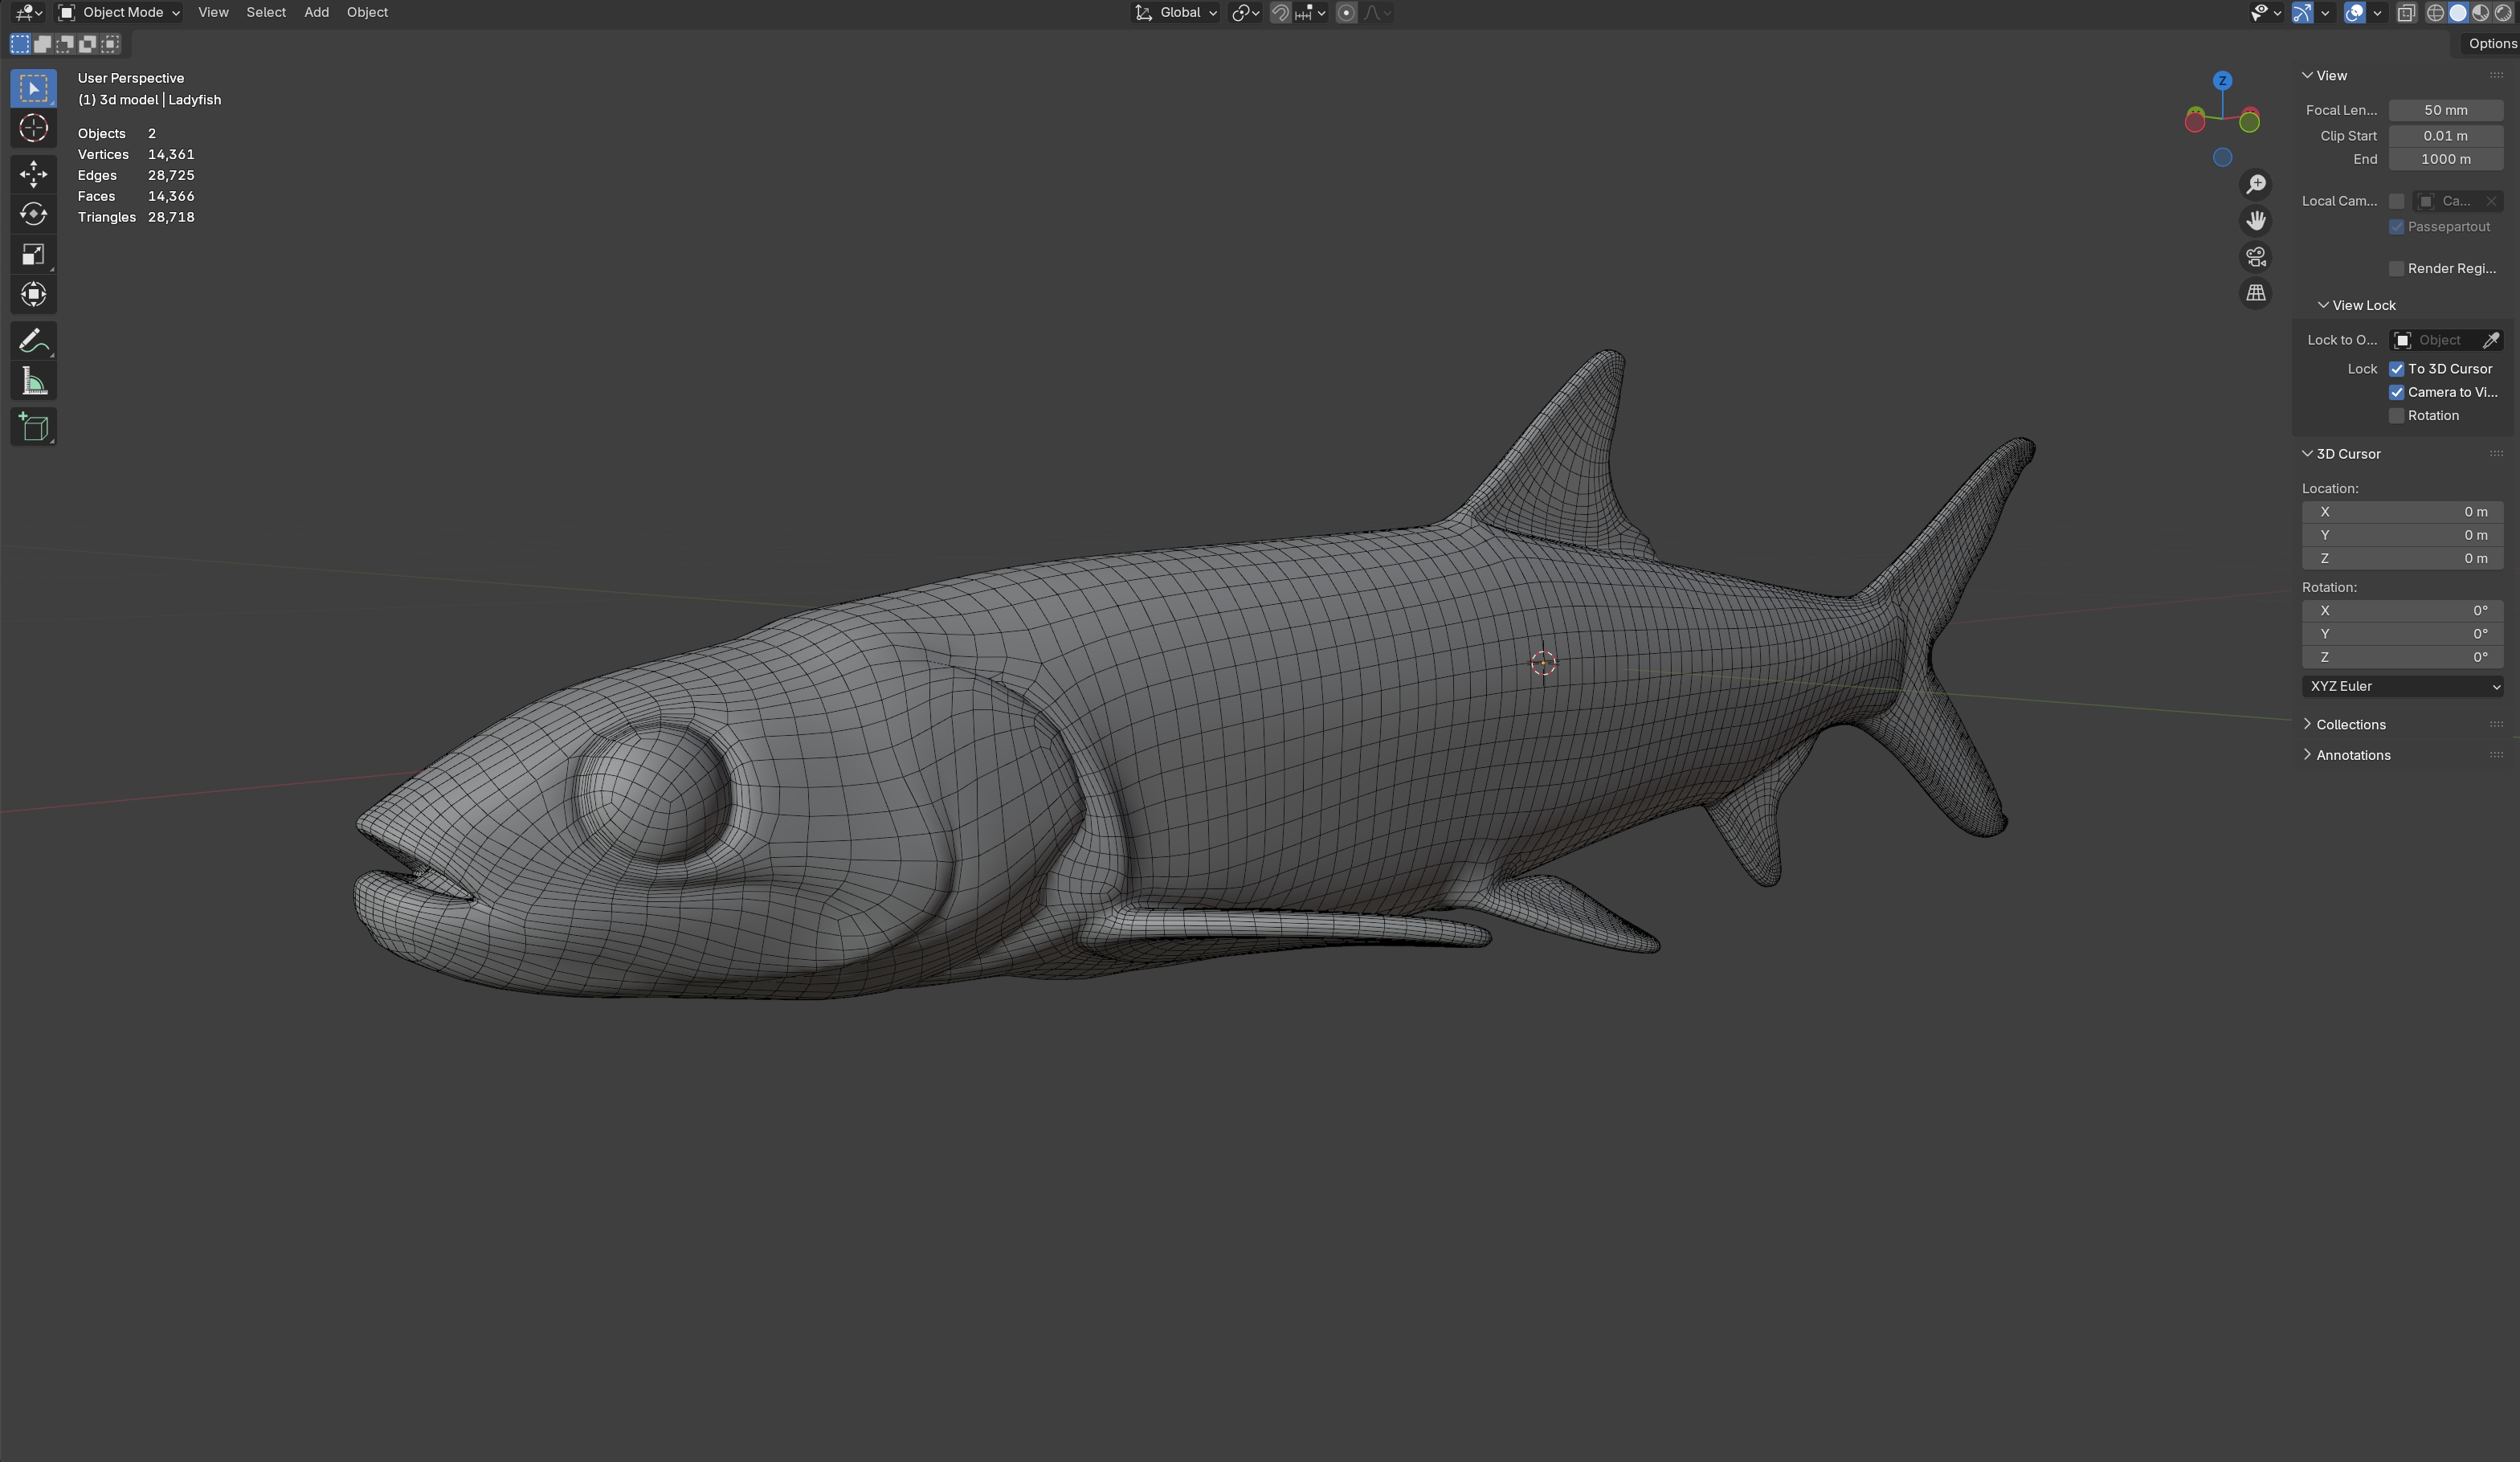Switch to orthographic view with grid icon
Viewport: 2520px width, 1462px height.
pos(2255,293)
